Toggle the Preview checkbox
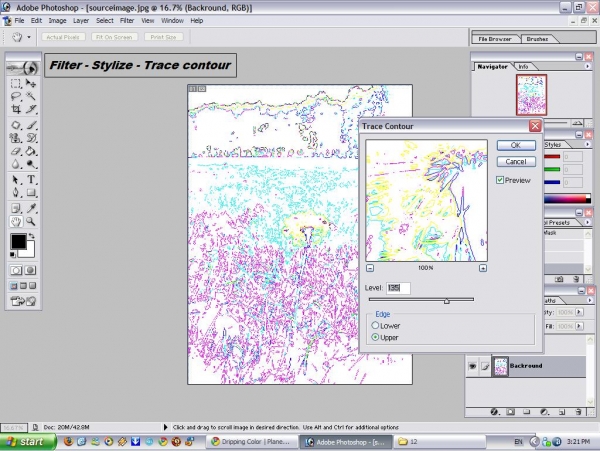The width and height of the screenshot is (600, 451). point(500,180)
